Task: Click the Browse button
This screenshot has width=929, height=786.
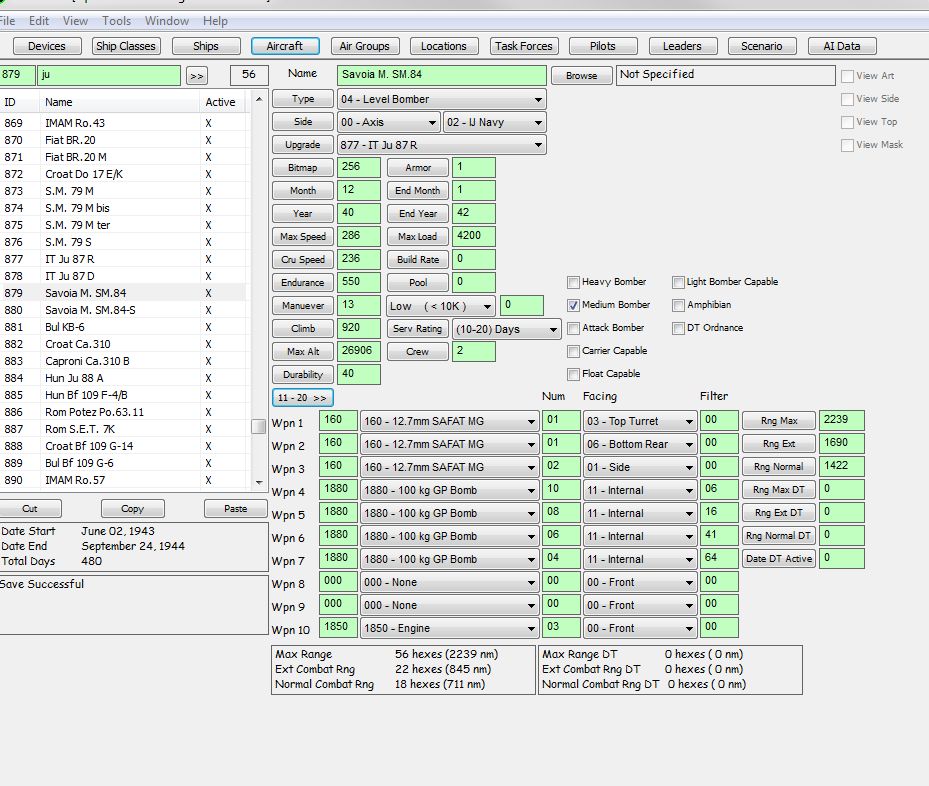Action: pos(581,76)
